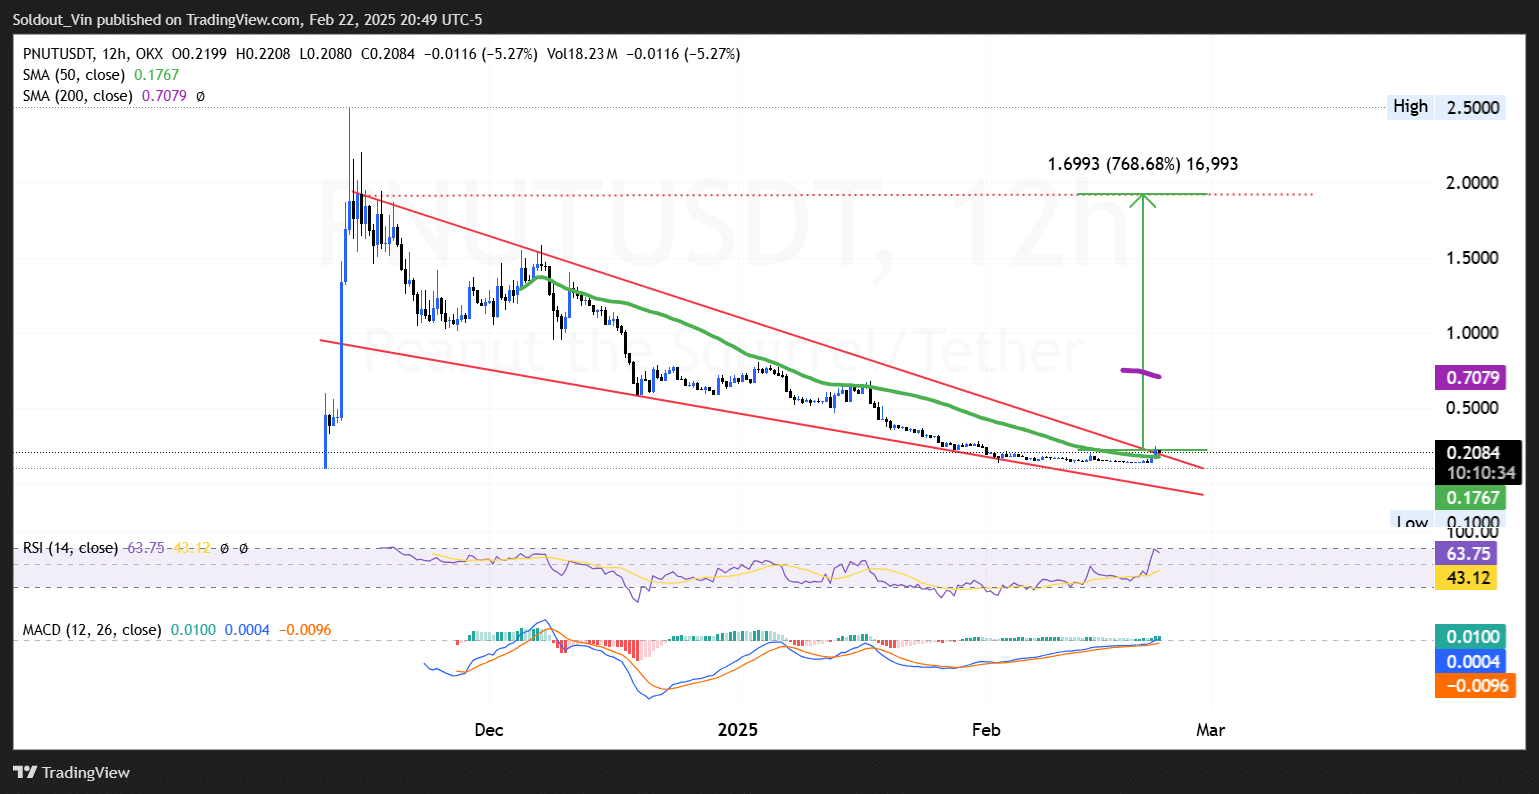Select the short purple SMA 200 line segment
Screen dimensions: 1539x794
pyautogui.click(x=1140, y=374)
